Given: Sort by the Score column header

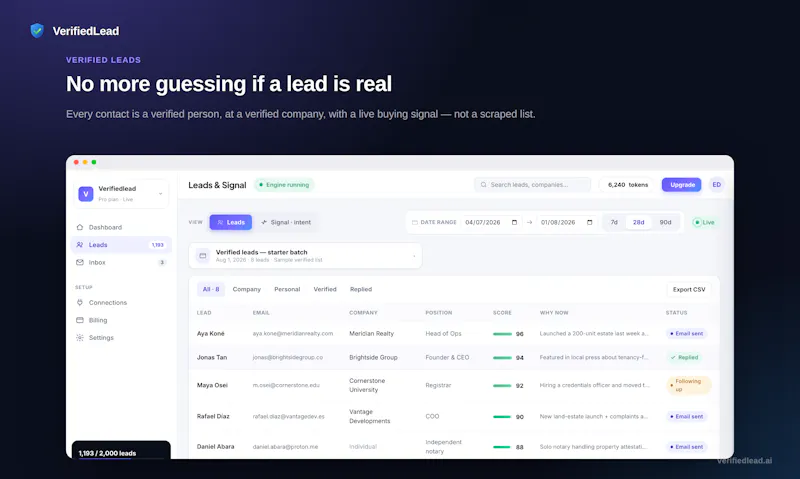Looking at the screenshot, I should pyautogui.click(x=502, y=313).
